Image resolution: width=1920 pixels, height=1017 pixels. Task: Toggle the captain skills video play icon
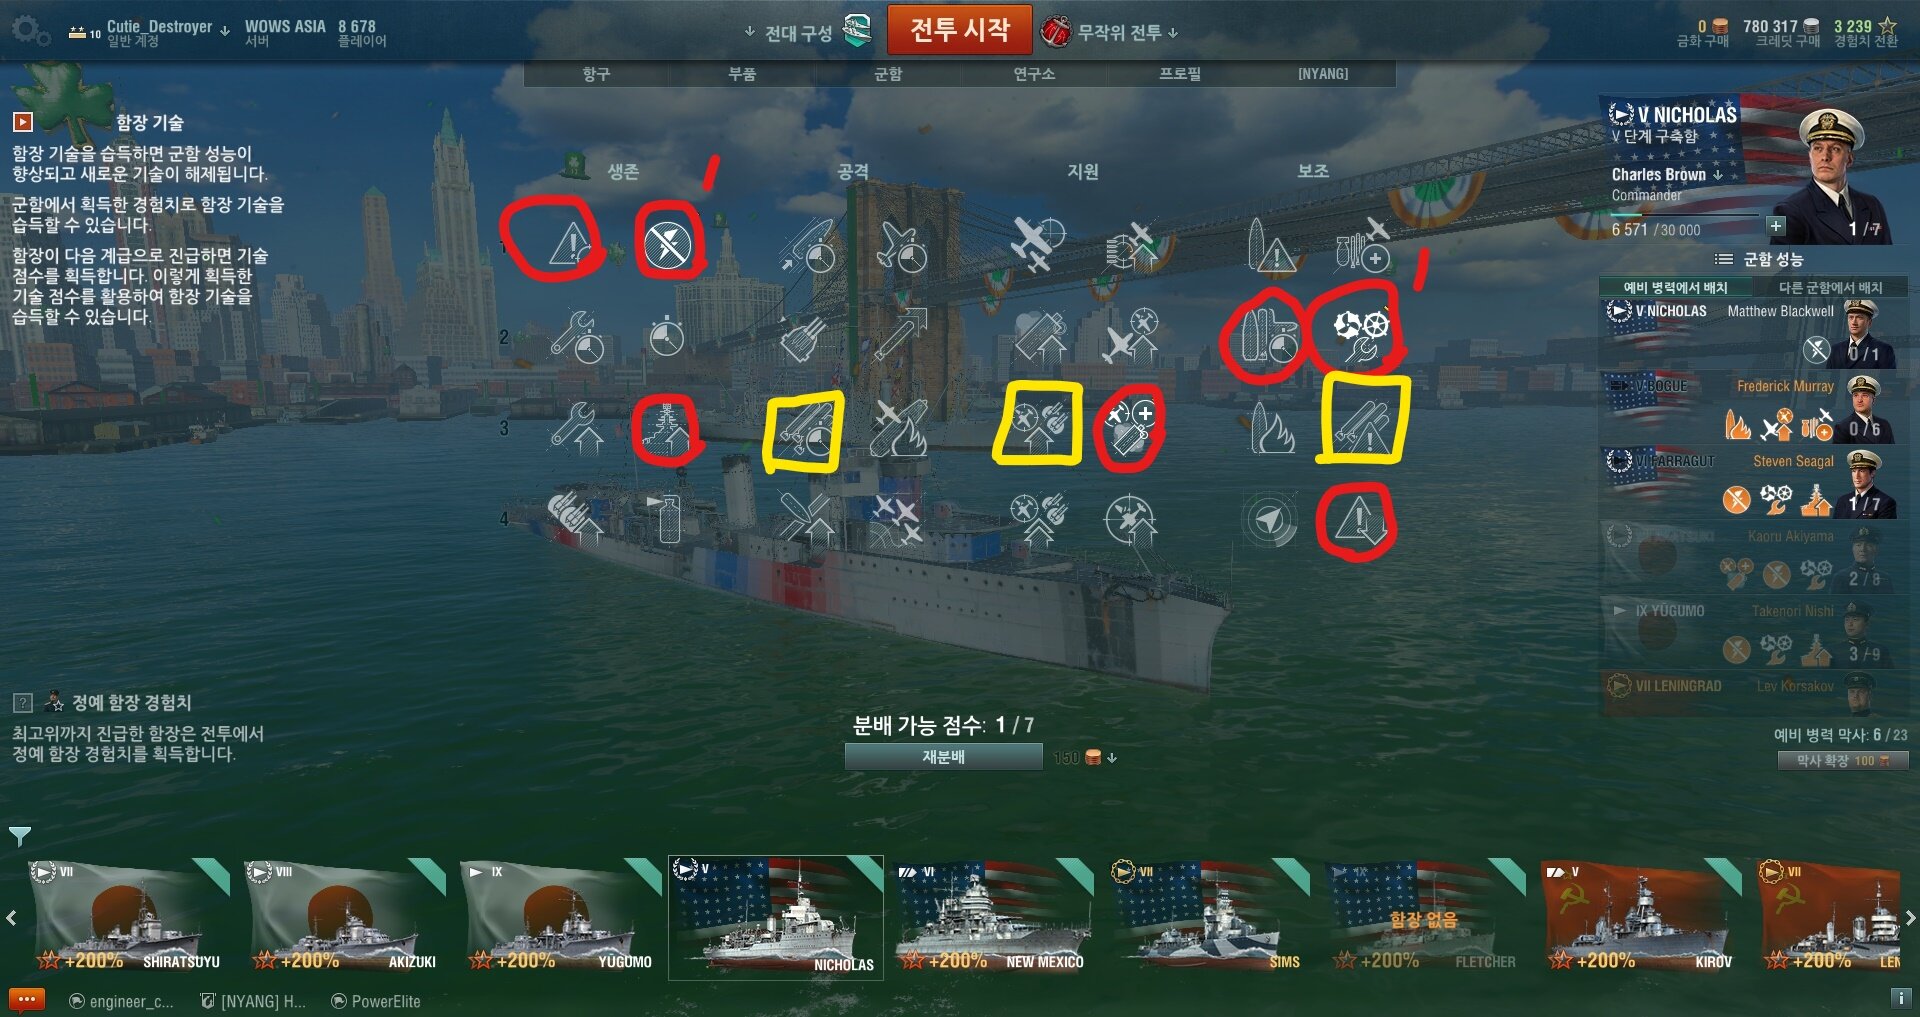(x=22, y=122)
